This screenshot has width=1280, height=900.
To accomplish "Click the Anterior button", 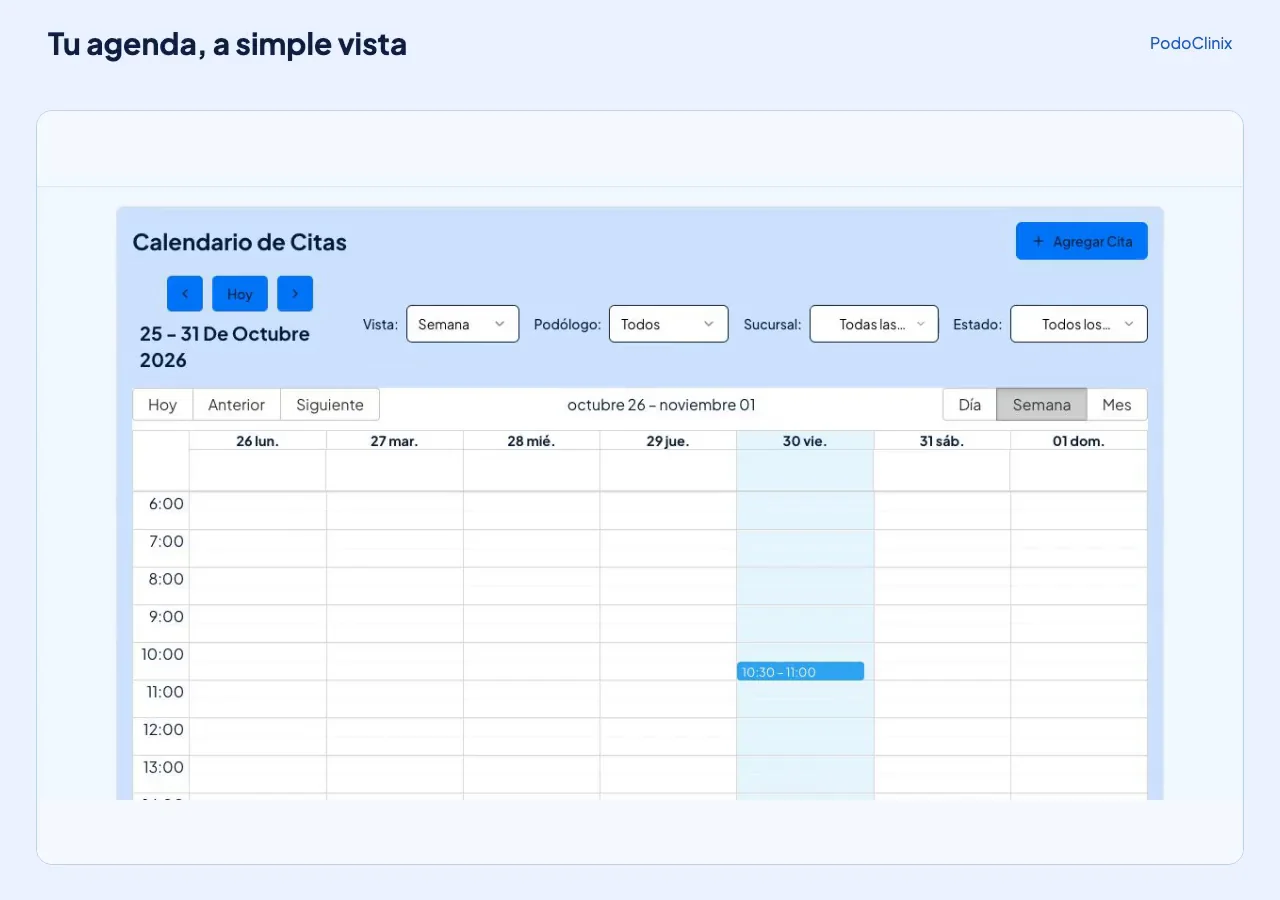I will [237, 405].
